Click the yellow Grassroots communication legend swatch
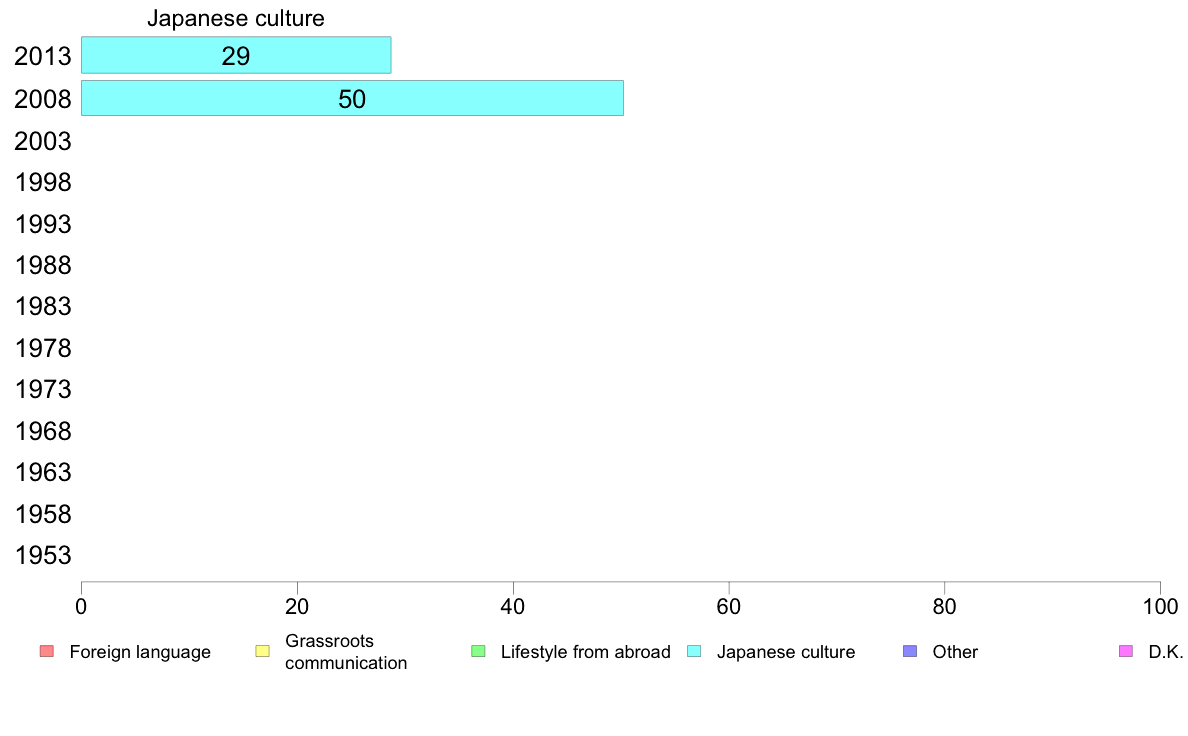Image resolution: width=1188 pixels, height=736 pixels. coord(263,651)
